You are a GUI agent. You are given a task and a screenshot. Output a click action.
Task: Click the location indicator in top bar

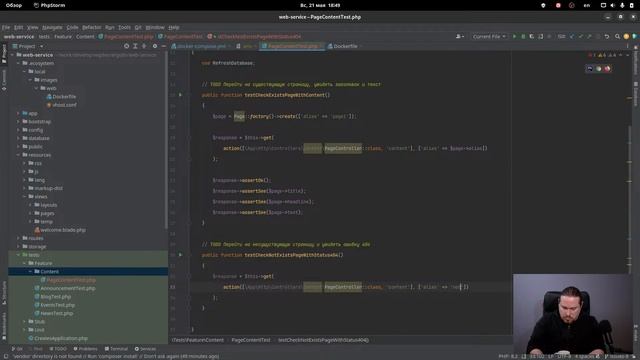[x=543, y=5]
